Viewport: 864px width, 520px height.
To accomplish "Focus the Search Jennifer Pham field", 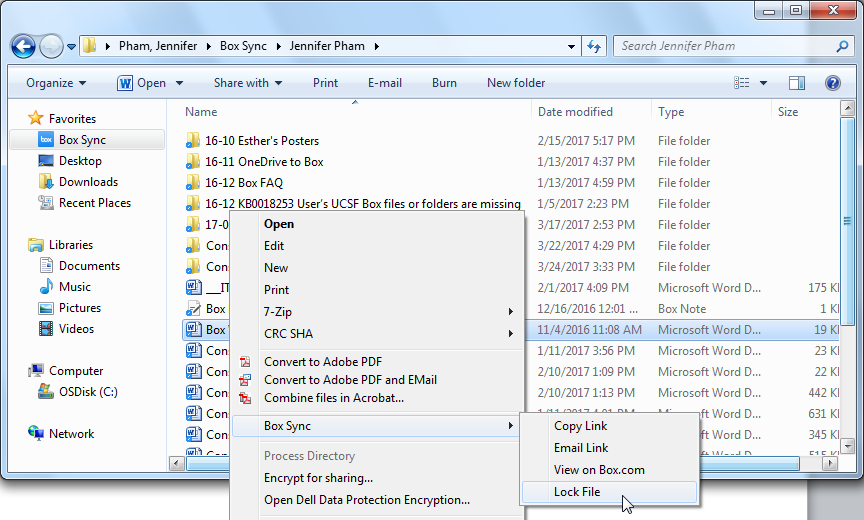I will click(x=733, y=46).
